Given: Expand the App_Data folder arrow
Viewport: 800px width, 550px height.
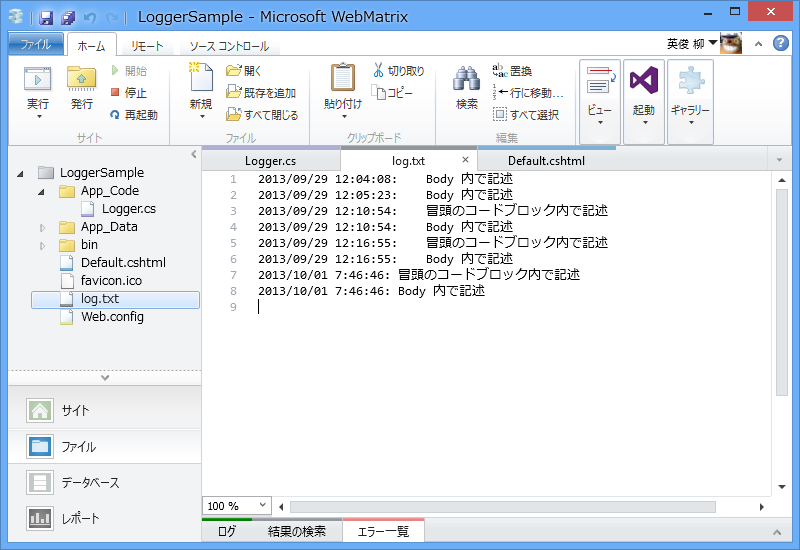Looking at the screenshot, I should (42, 228).
